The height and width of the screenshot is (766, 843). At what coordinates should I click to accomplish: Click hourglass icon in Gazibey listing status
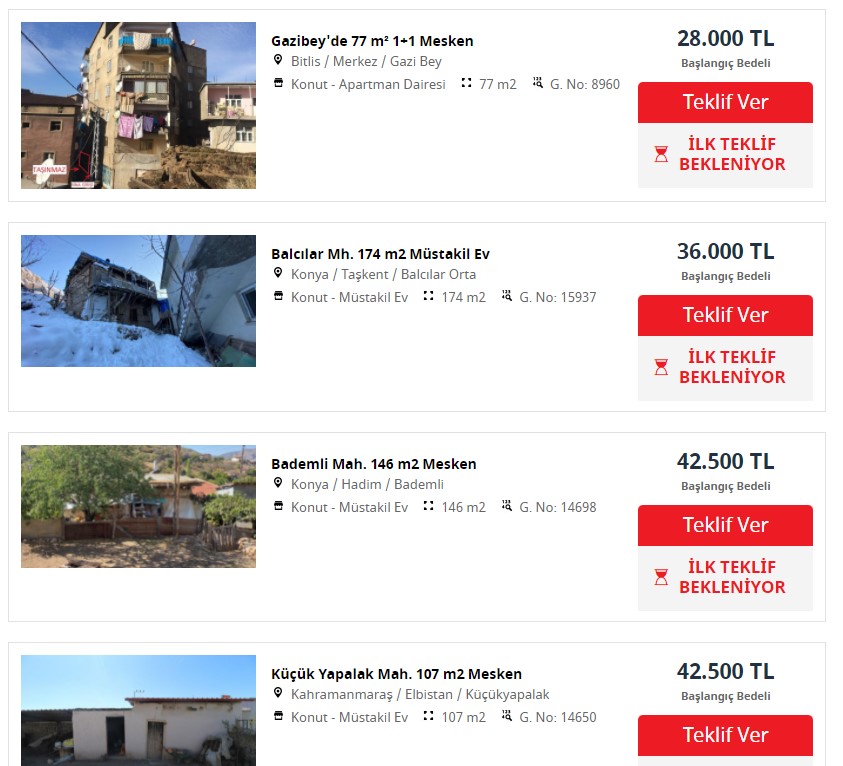661,154
